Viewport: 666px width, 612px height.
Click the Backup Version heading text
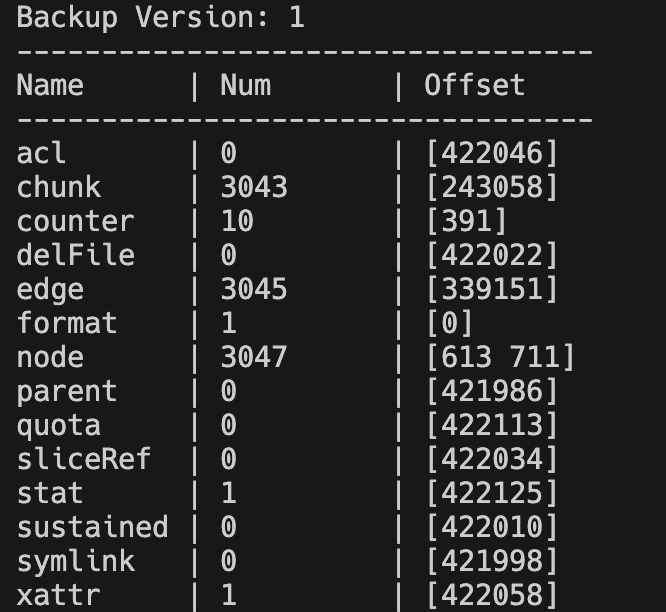(161, 18)
